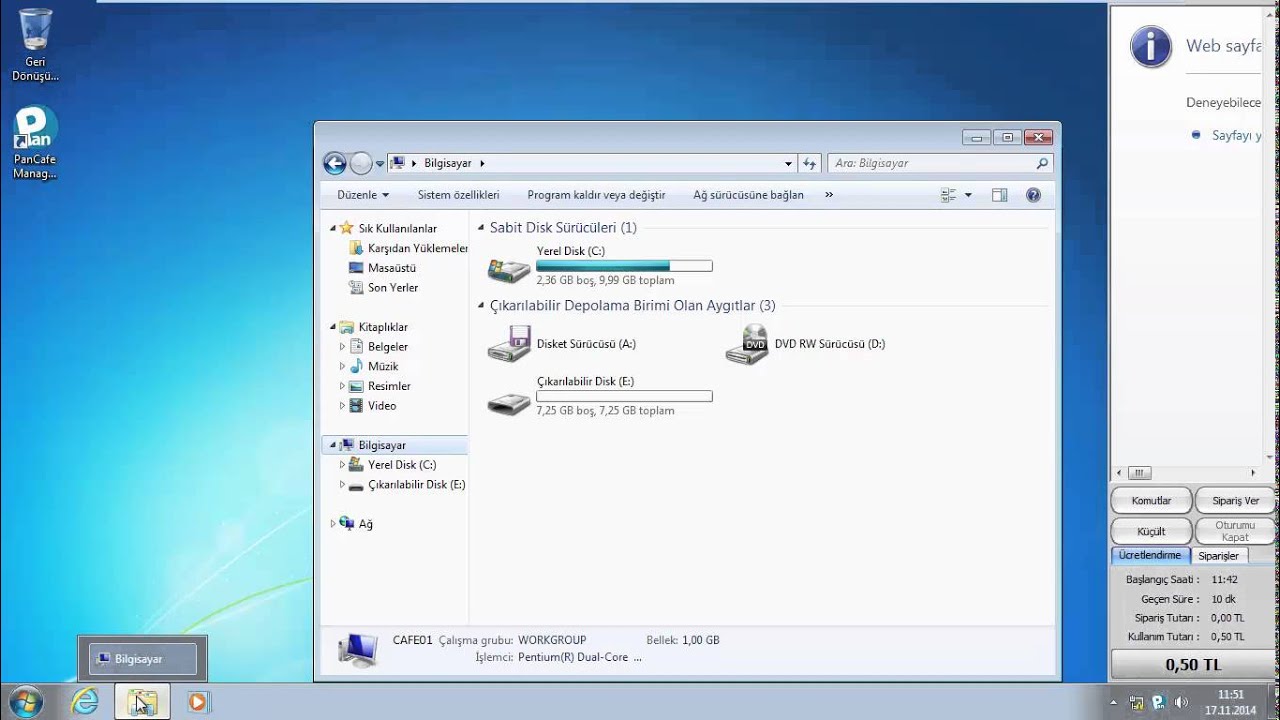Click the volume speaker tray icon

(1181, 703)
